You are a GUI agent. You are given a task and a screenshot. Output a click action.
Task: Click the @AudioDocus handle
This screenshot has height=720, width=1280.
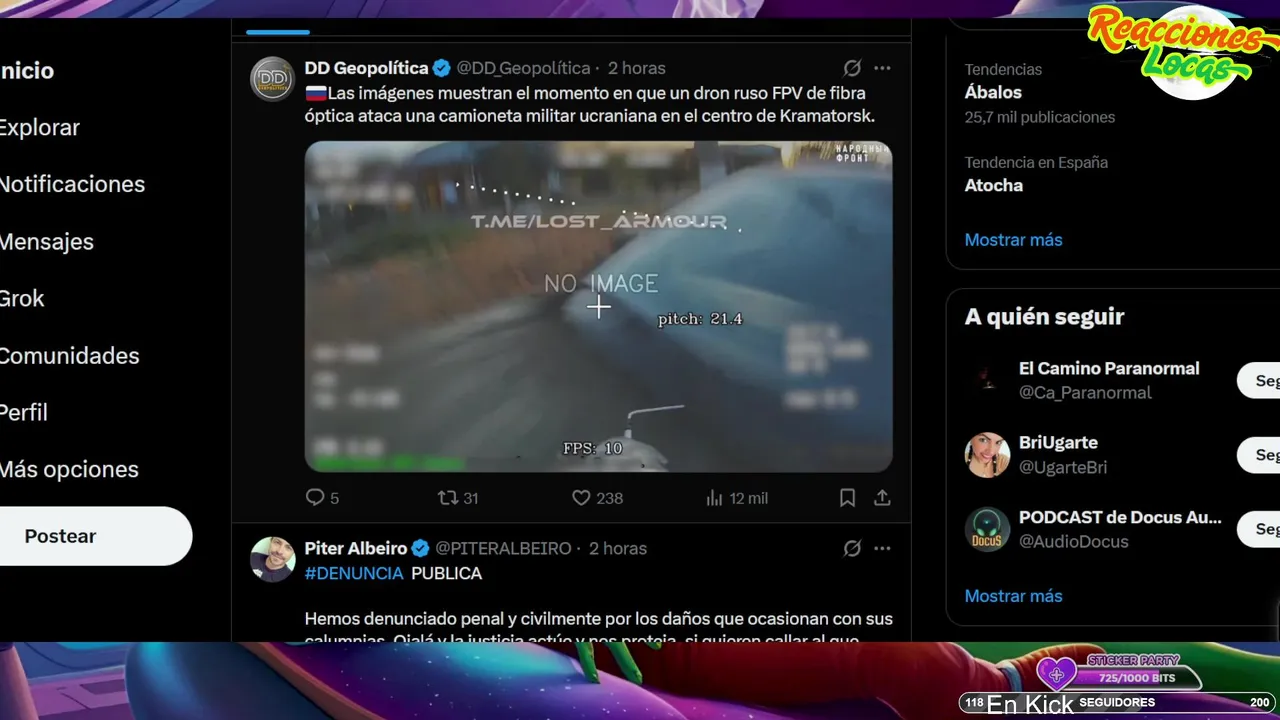(1074, 541)
